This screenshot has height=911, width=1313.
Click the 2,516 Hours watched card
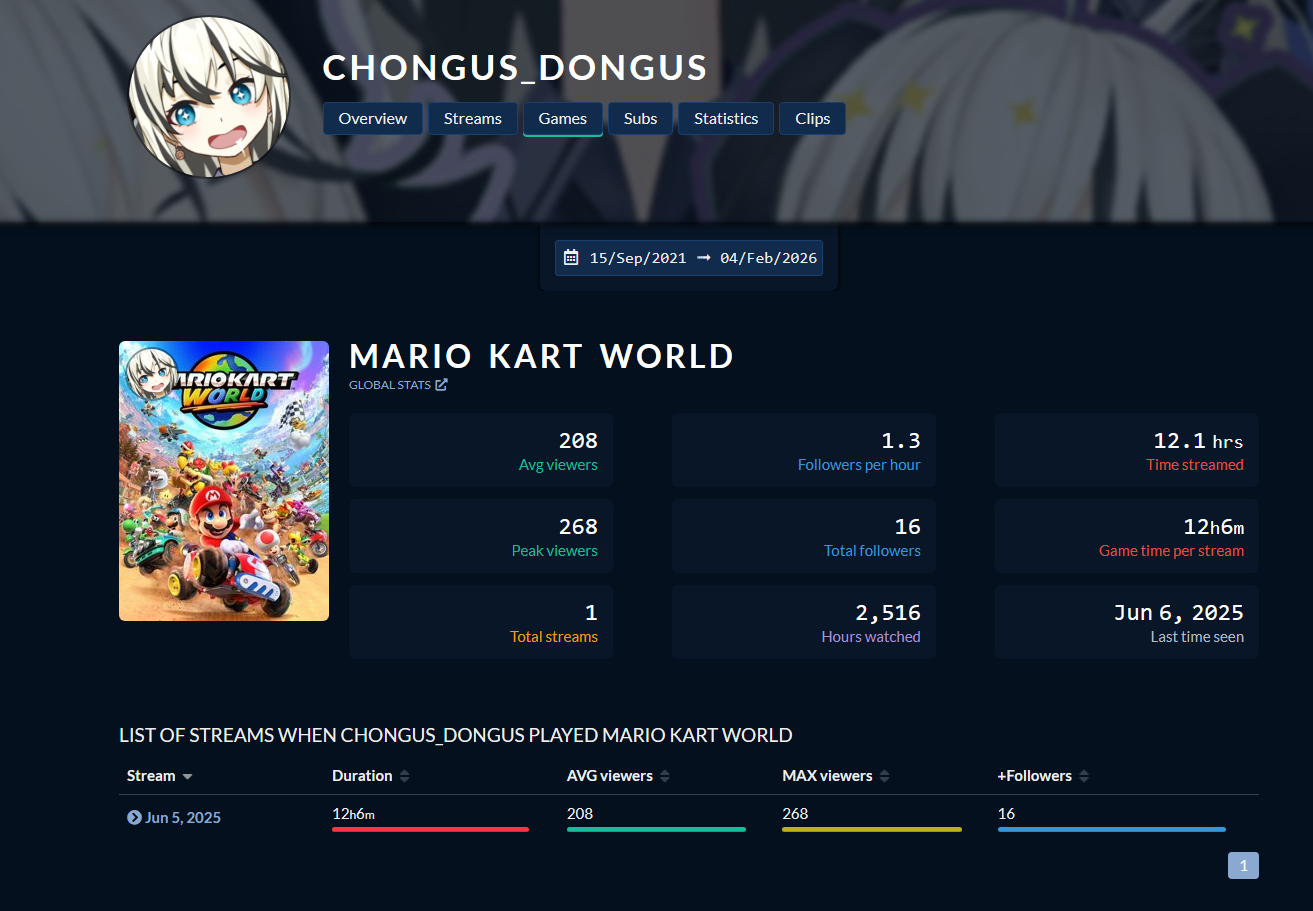pyautogui.click(x=804, y=622)
